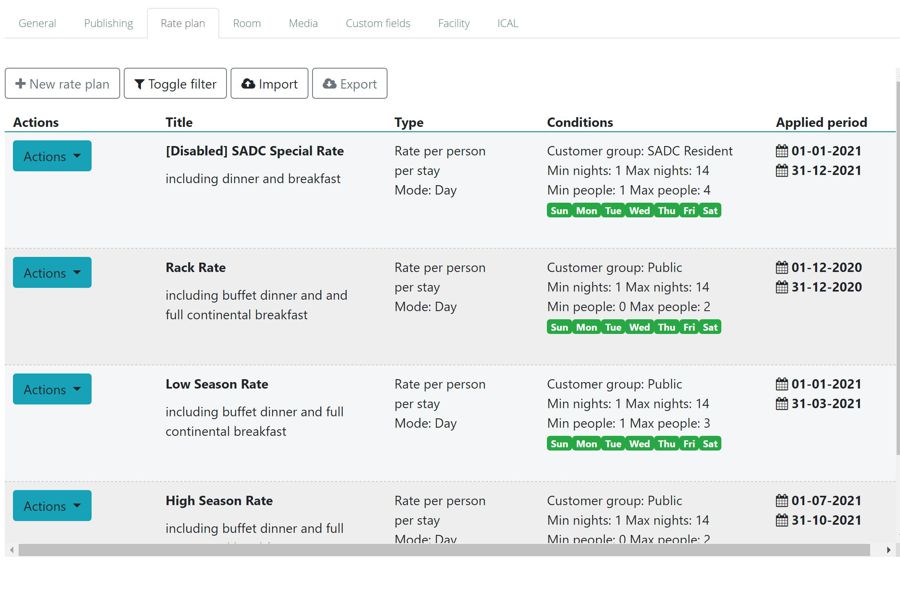
Task: Open the ICAL tab
Action: pyautogui.click(x=507, y=23)
